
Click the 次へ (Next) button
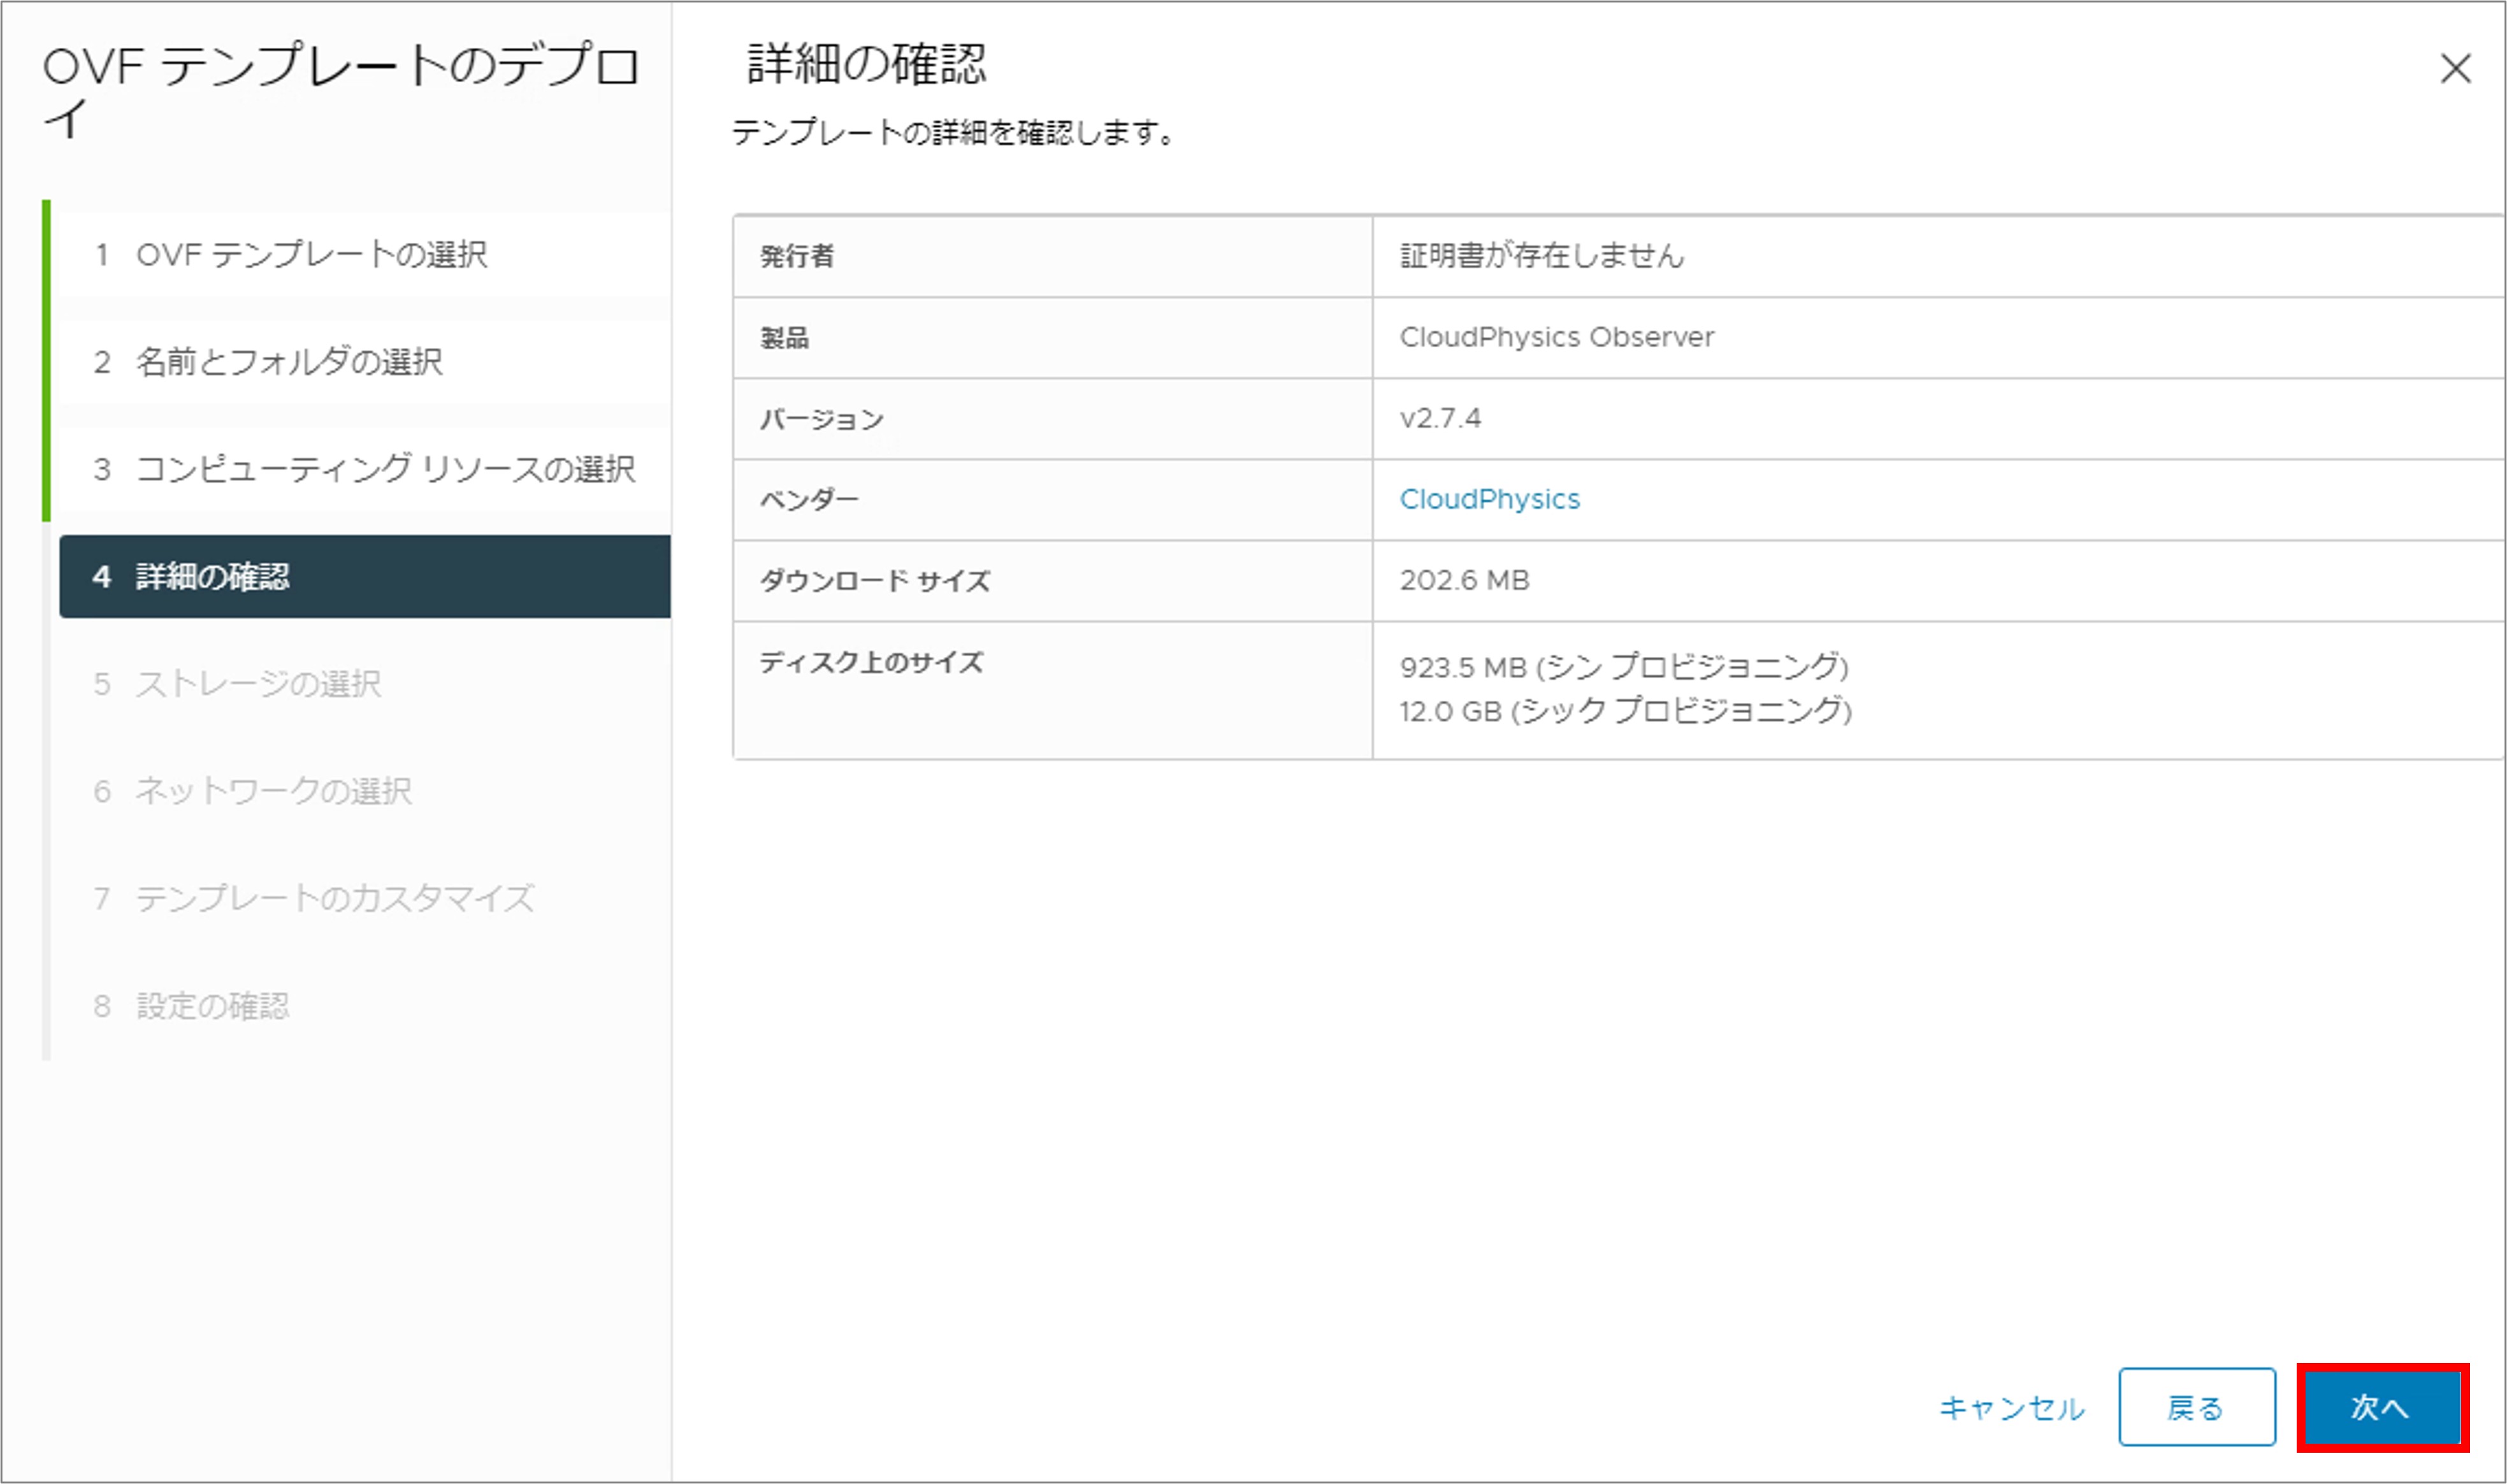coord(2380,1407)
